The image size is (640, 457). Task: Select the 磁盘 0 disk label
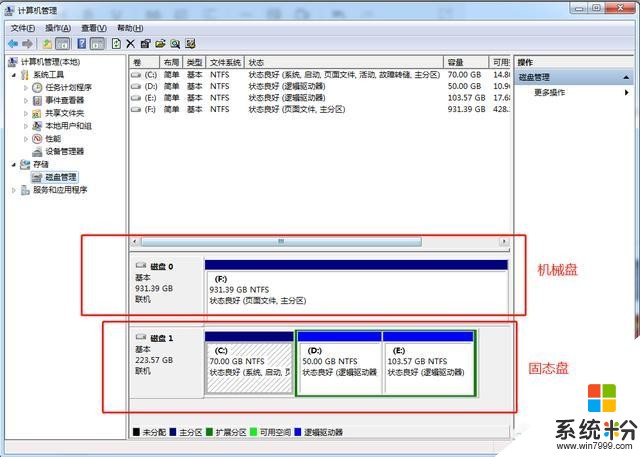pyautogui.click(x=162, y=266)
